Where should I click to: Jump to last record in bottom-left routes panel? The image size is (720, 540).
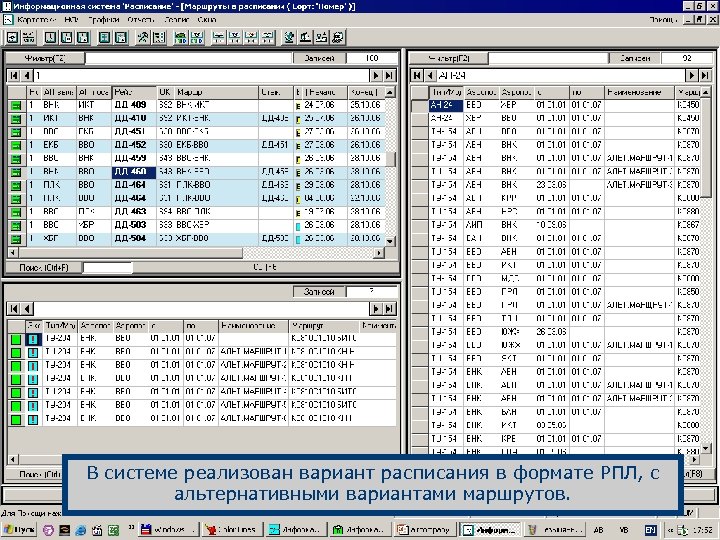click(389, 309)
